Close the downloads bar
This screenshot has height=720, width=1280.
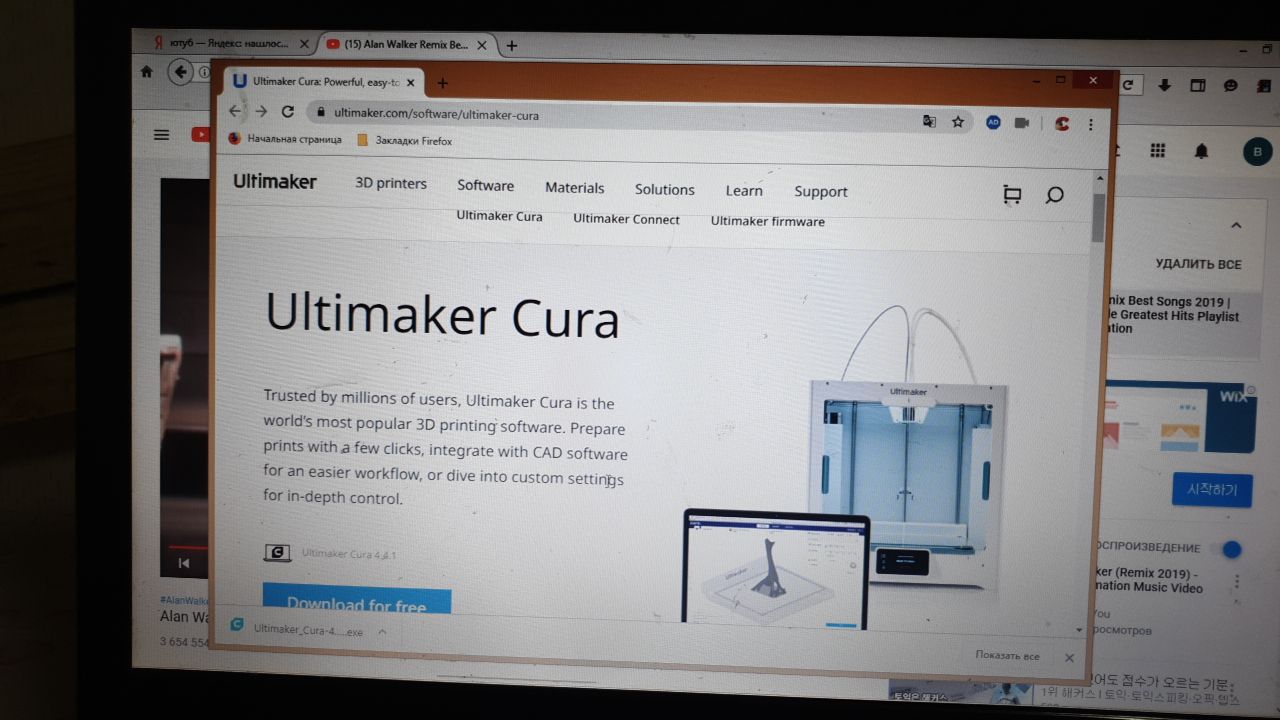[1069, 658]
